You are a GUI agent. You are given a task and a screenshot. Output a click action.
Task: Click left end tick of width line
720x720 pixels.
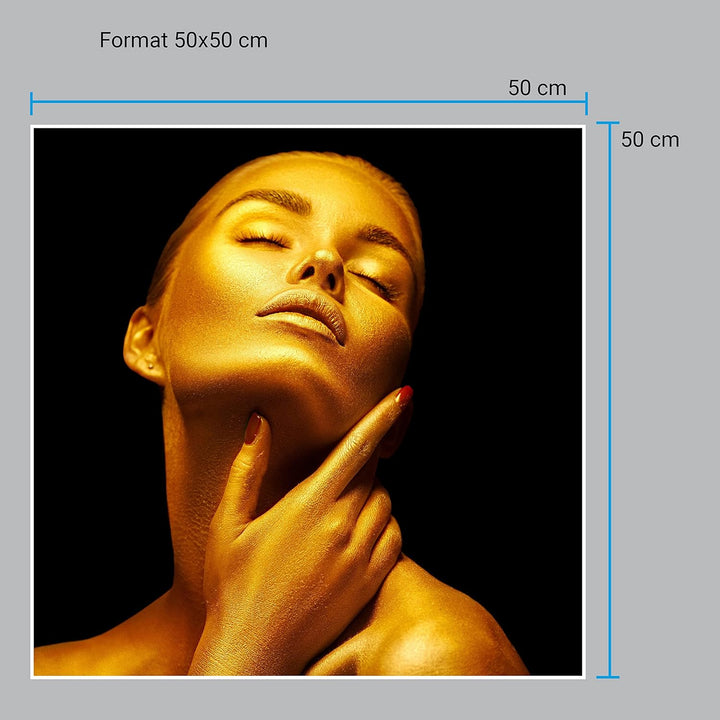32,103
